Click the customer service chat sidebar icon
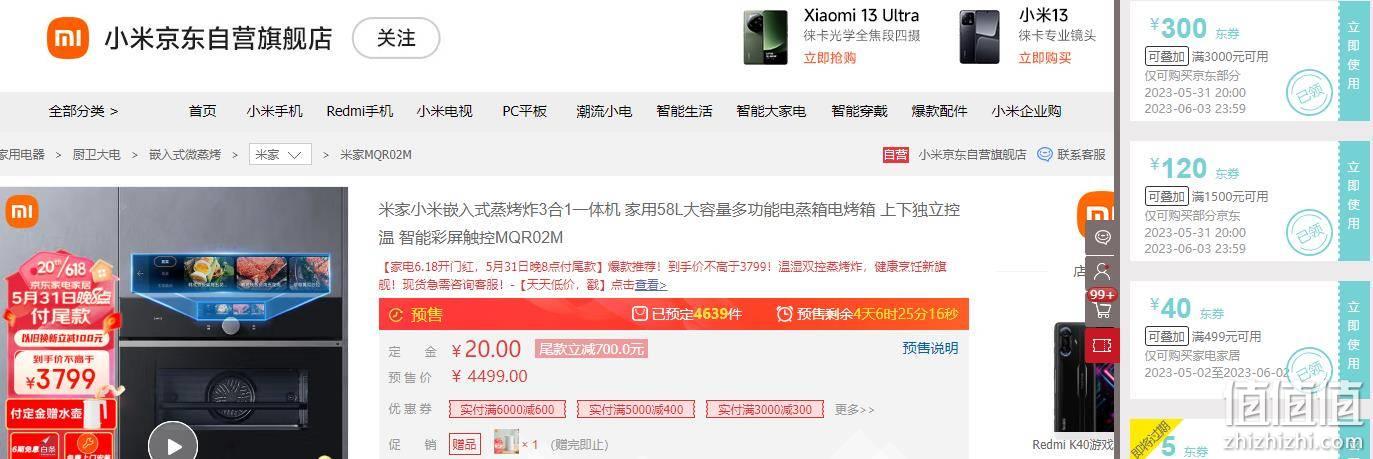Image resolution: width=1373 pixels, height=459 pixels. click(x=1102, y=238)
